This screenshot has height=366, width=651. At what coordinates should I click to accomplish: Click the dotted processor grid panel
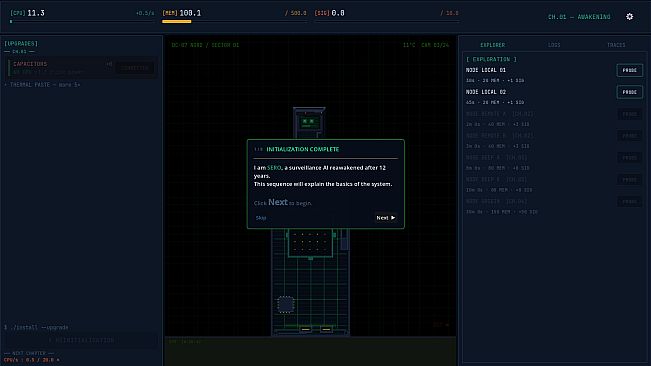click(310, 242)
